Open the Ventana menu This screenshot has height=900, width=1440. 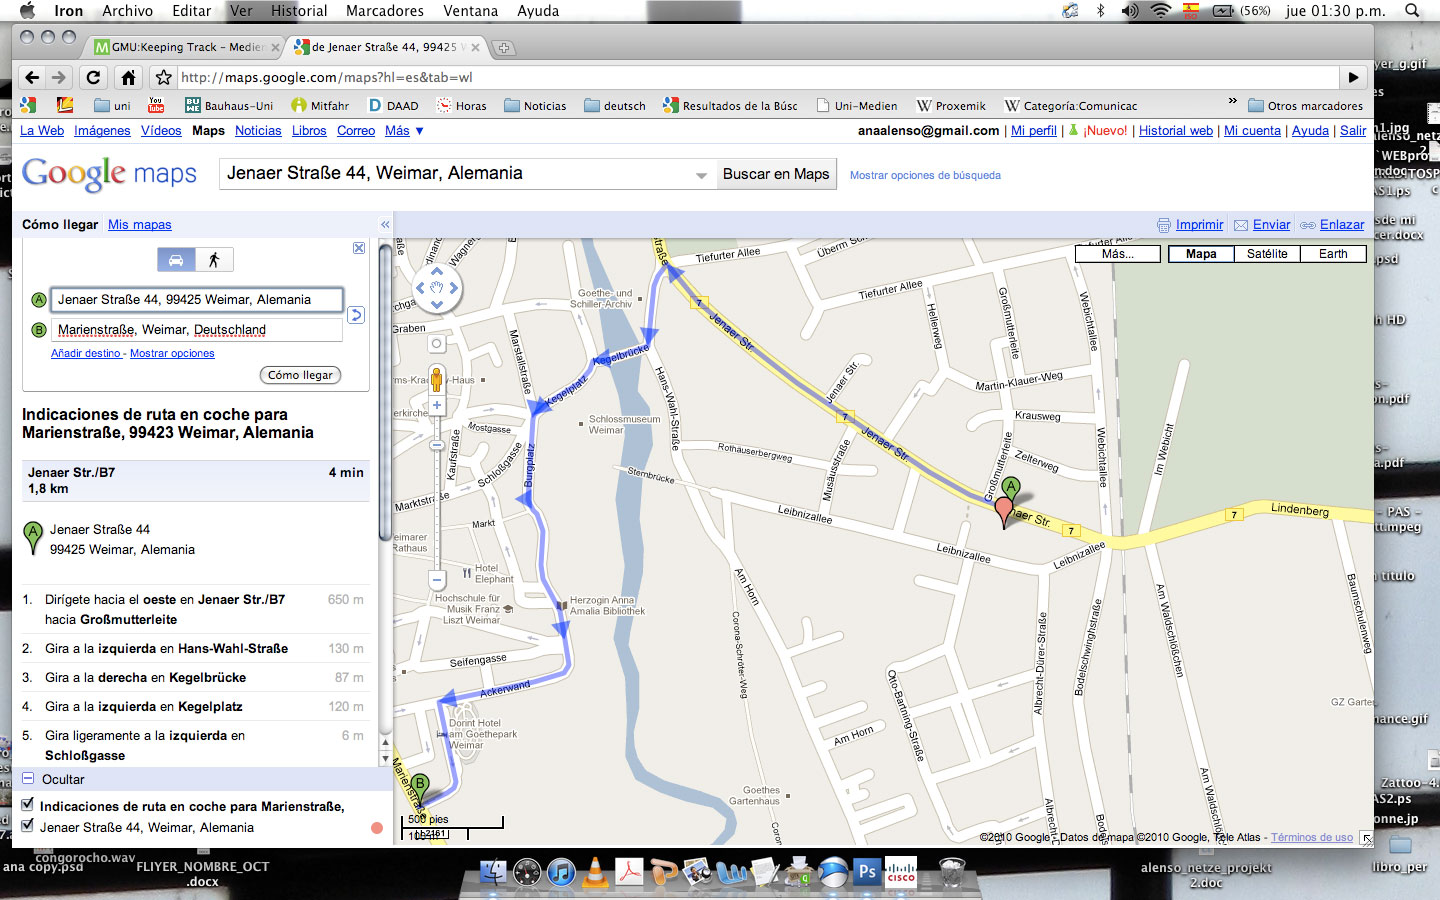coord(470,11)
